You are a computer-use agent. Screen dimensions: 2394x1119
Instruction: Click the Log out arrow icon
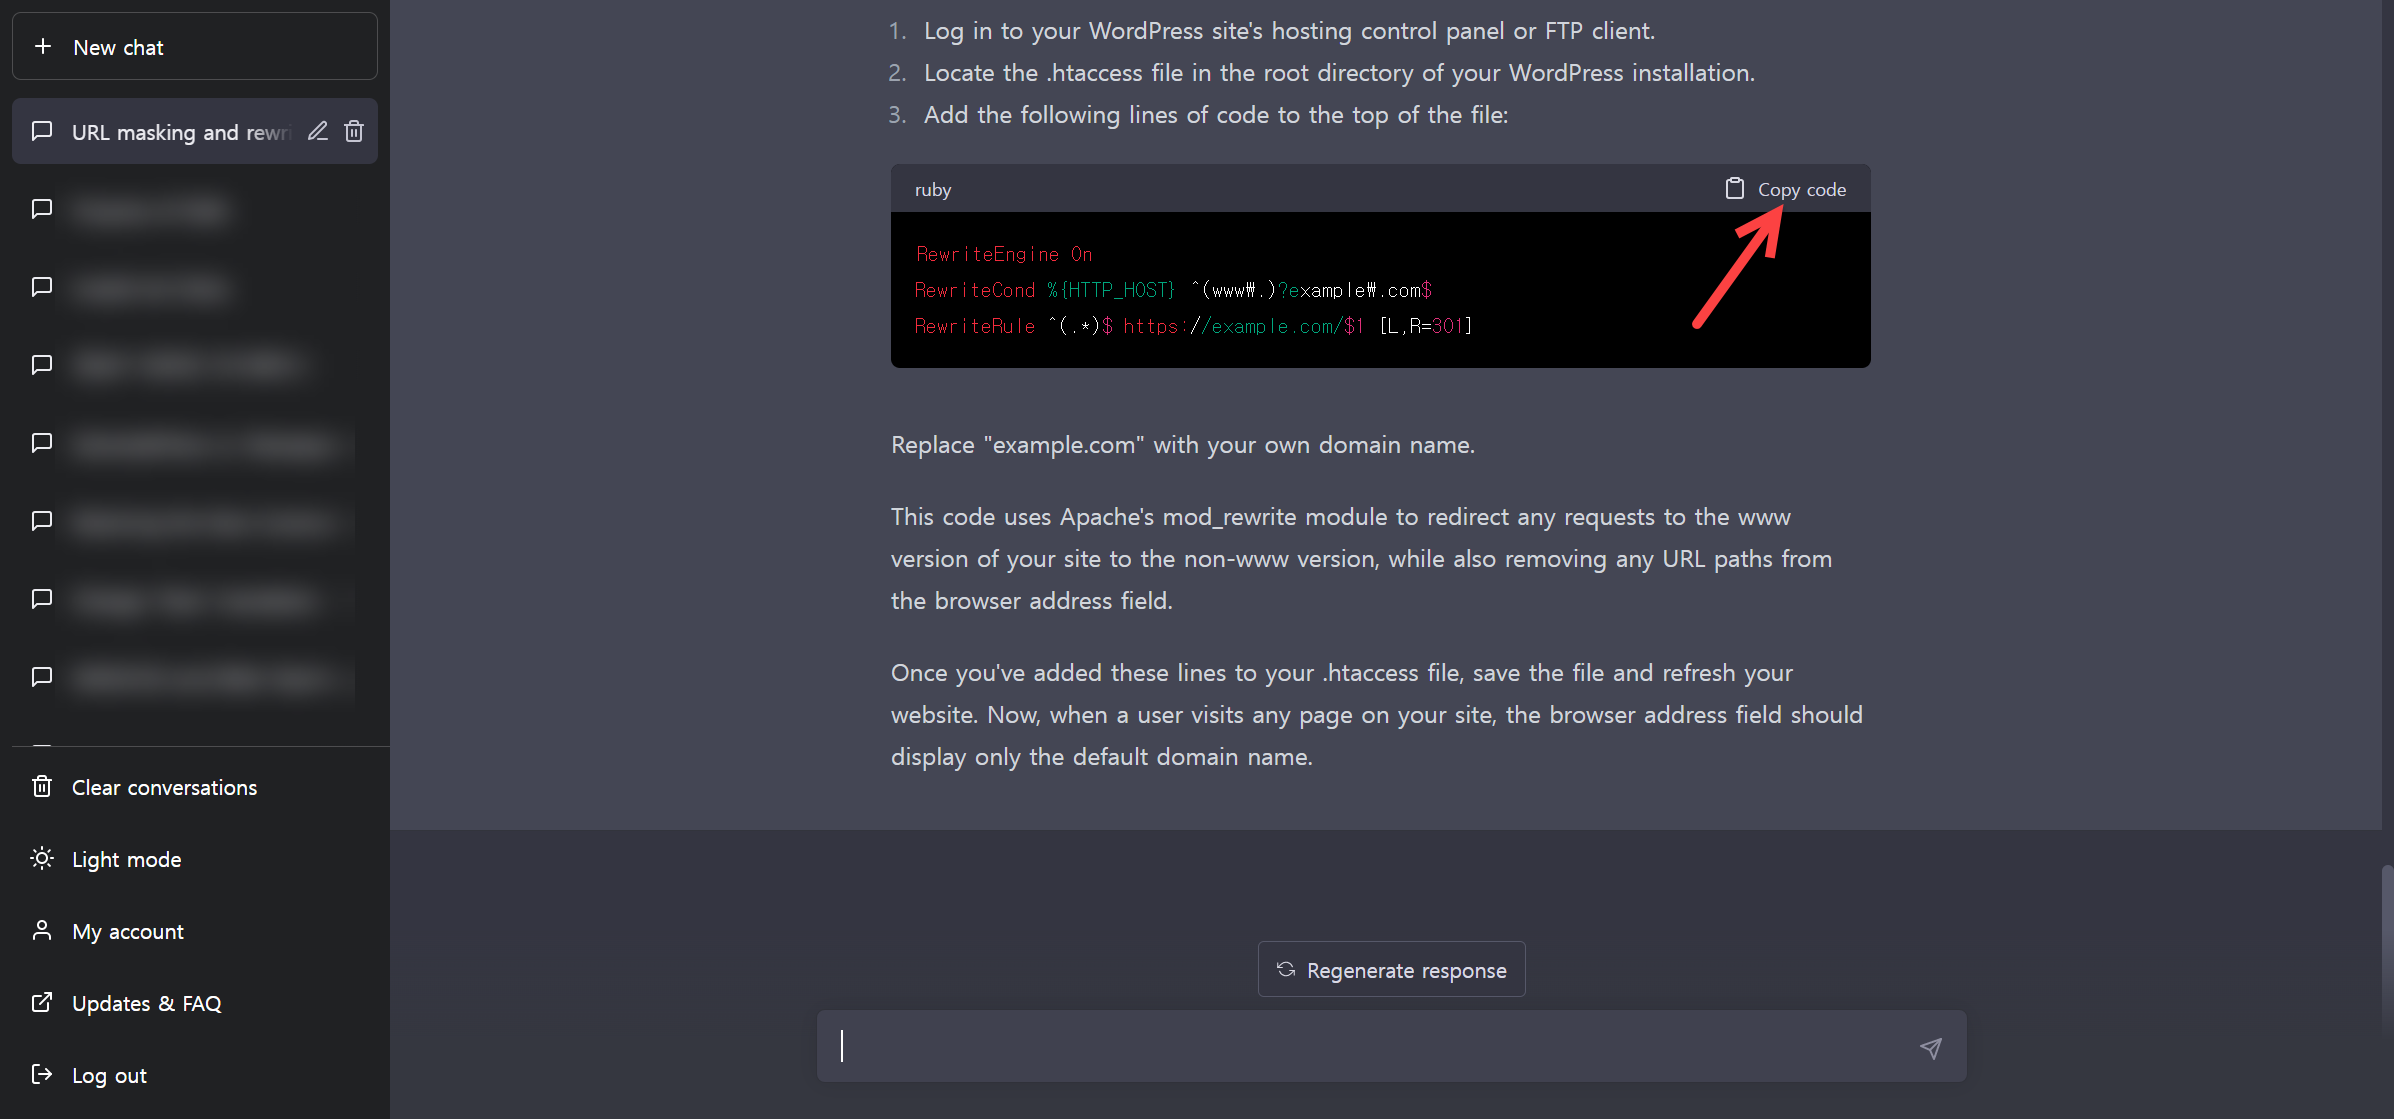coord(42,1074)
